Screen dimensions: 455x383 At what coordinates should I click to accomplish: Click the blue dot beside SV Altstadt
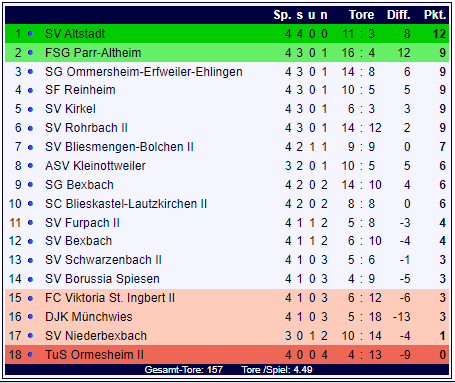[x=30, y=34]
